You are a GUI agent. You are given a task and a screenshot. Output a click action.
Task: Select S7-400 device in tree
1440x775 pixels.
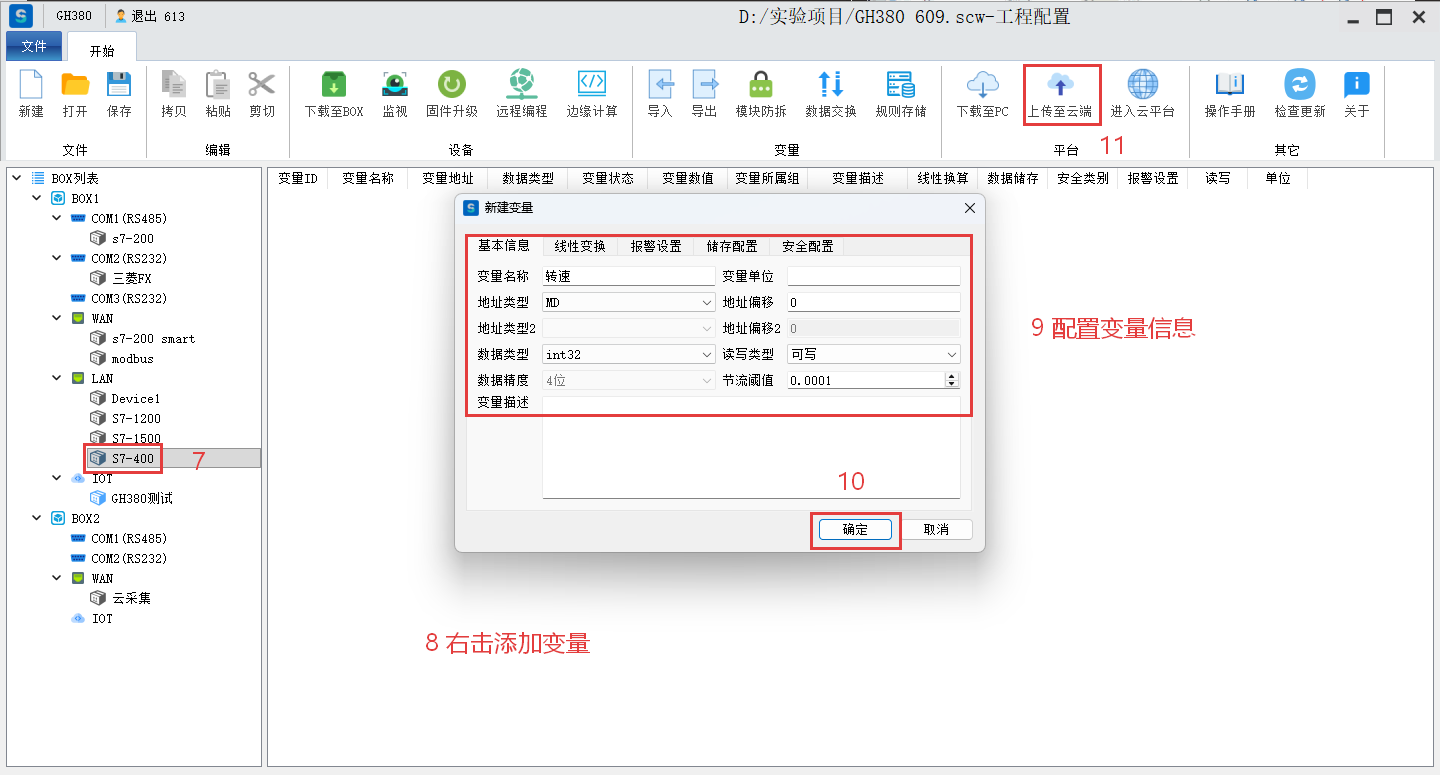135,458
